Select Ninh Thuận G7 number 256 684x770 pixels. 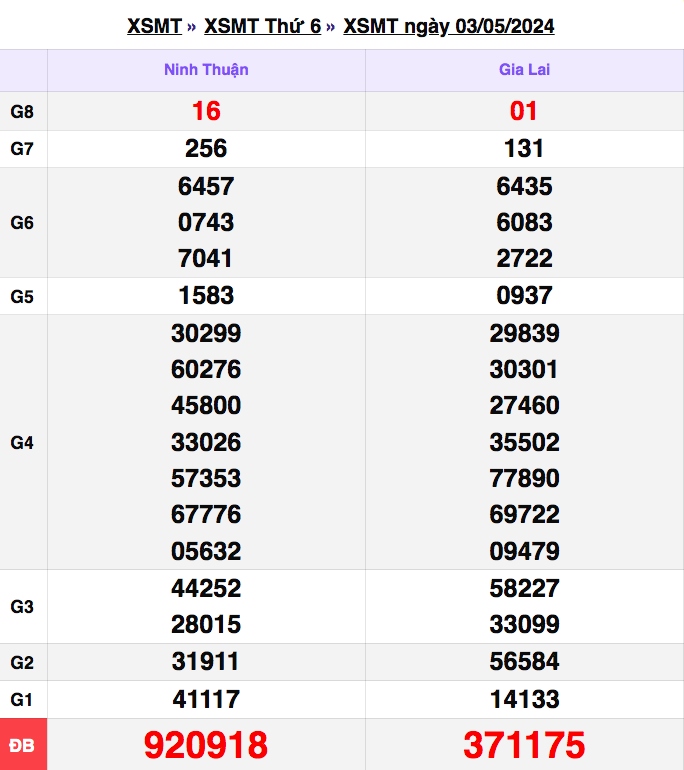point(206,148)
